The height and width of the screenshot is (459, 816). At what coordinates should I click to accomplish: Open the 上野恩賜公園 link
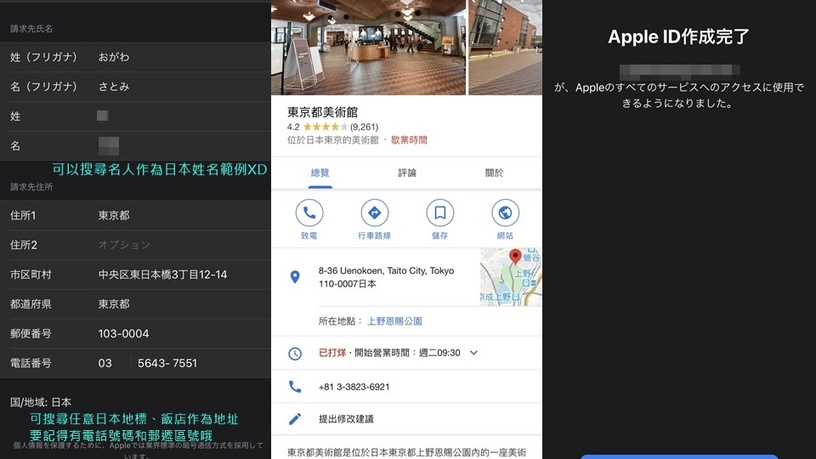394,321
